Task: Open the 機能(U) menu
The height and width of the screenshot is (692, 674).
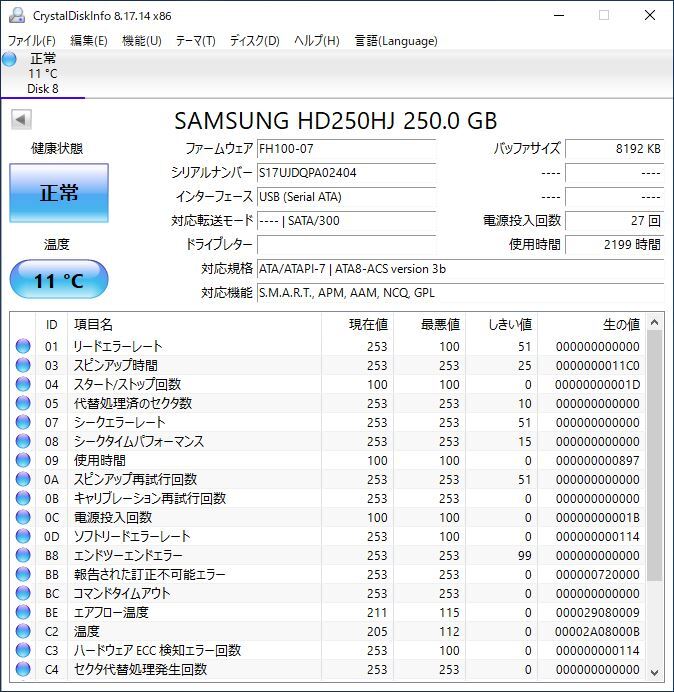Action: [142, 41]
